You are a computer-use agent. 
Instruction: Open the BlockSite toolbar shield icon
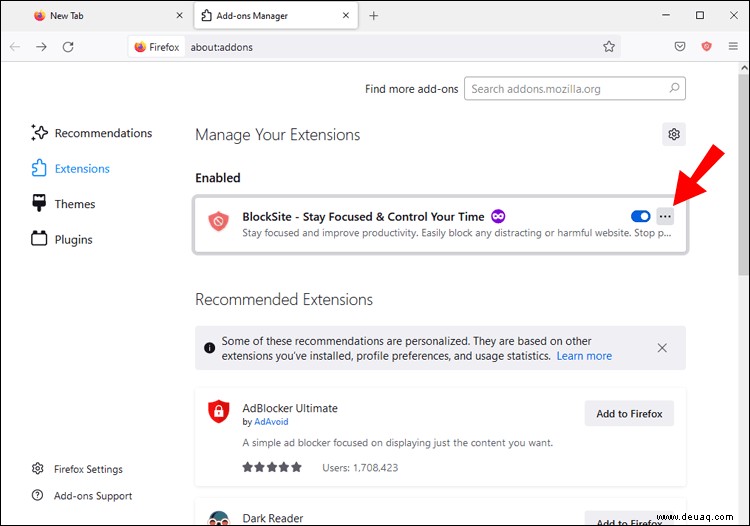tap(706, 46)
